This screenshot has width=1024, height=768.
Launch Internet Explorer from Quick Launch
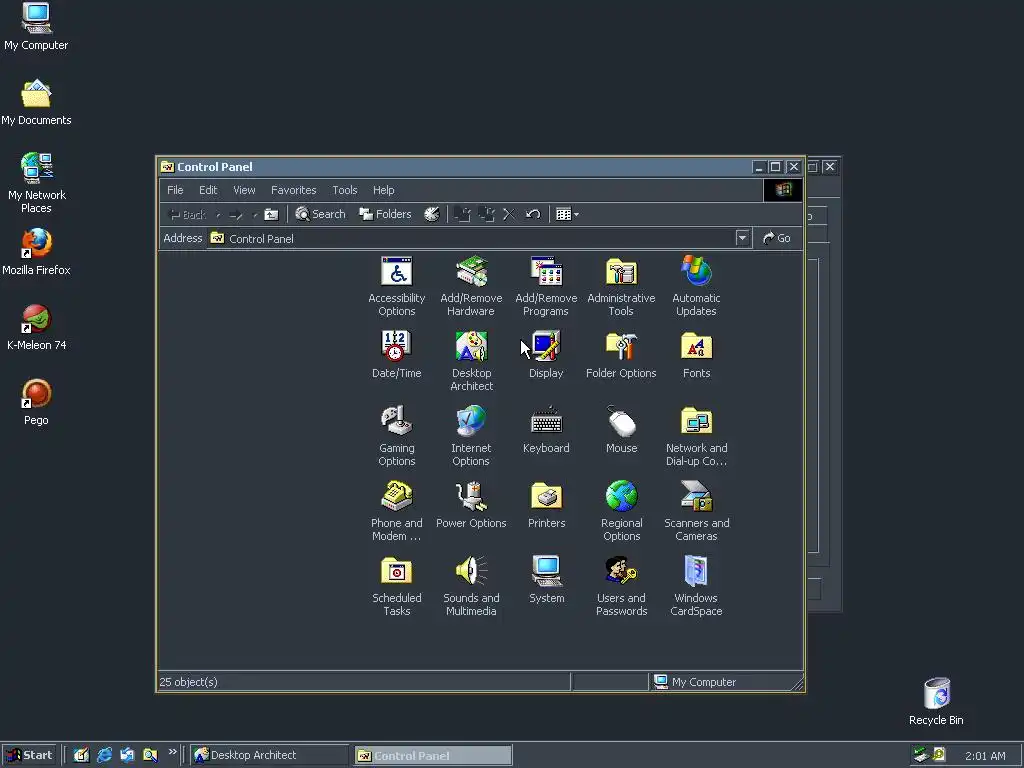pos(104,755)
